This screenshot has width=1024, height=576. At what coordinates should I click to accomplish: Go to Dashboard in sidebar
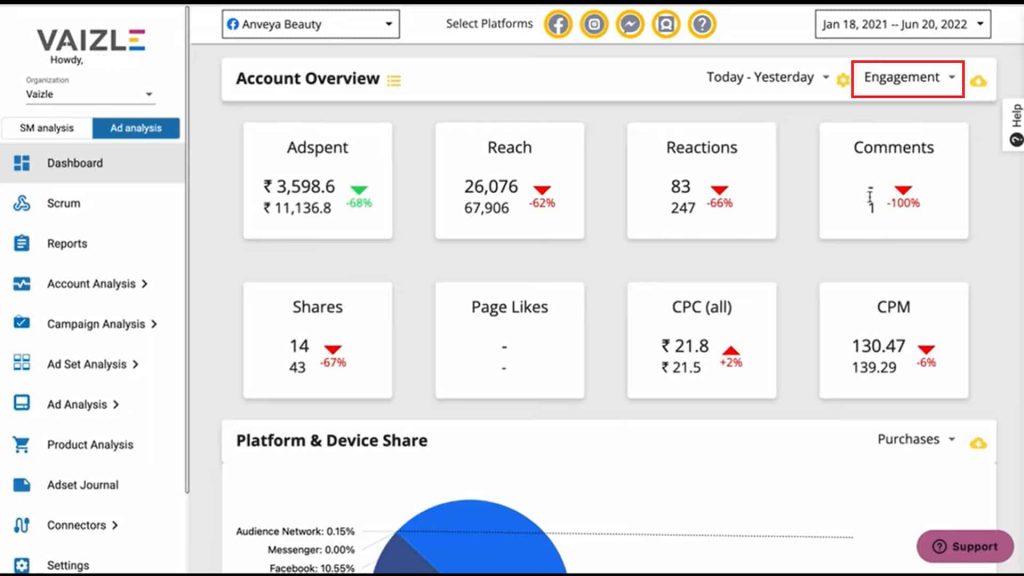coord(93,163)
